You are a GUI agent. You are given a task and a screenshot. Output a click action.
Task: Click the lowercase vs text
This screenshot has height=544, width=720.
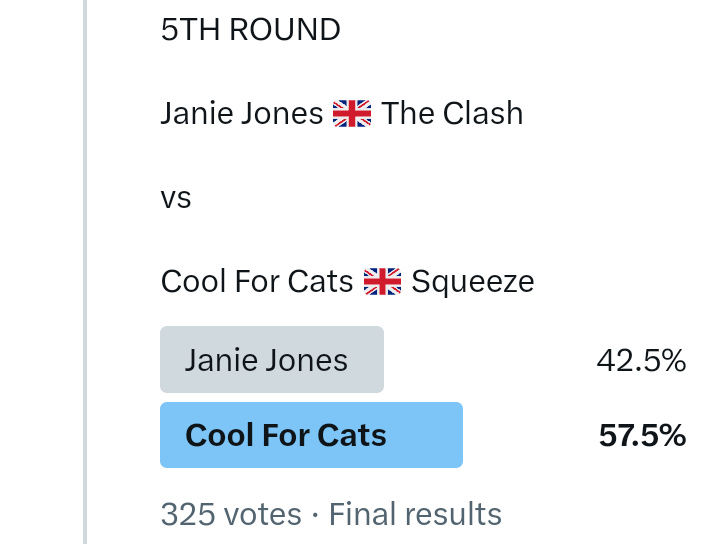[176, 198]
